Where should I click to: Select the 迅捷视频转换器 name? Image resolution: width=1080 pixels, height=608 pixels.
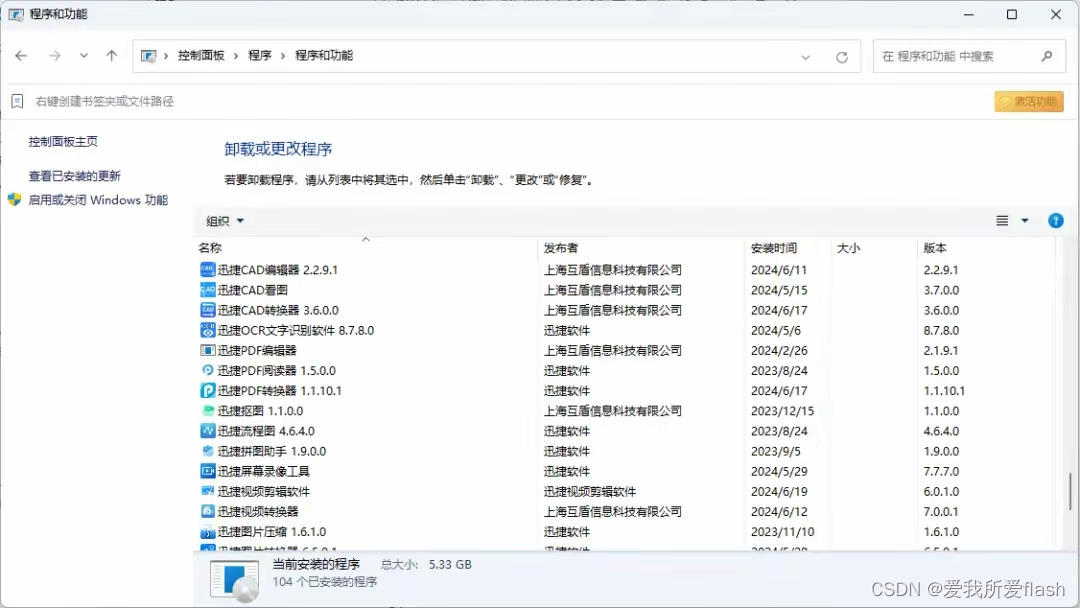pos(258,512)
